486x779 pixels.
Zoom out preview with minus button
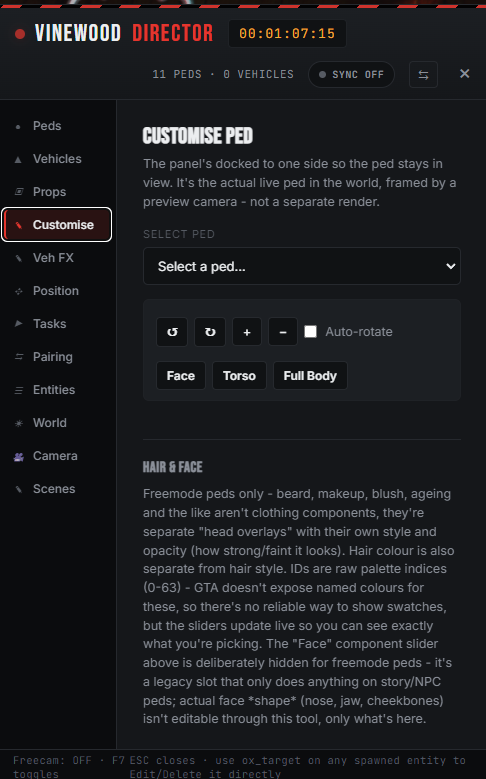pos(283,332)
